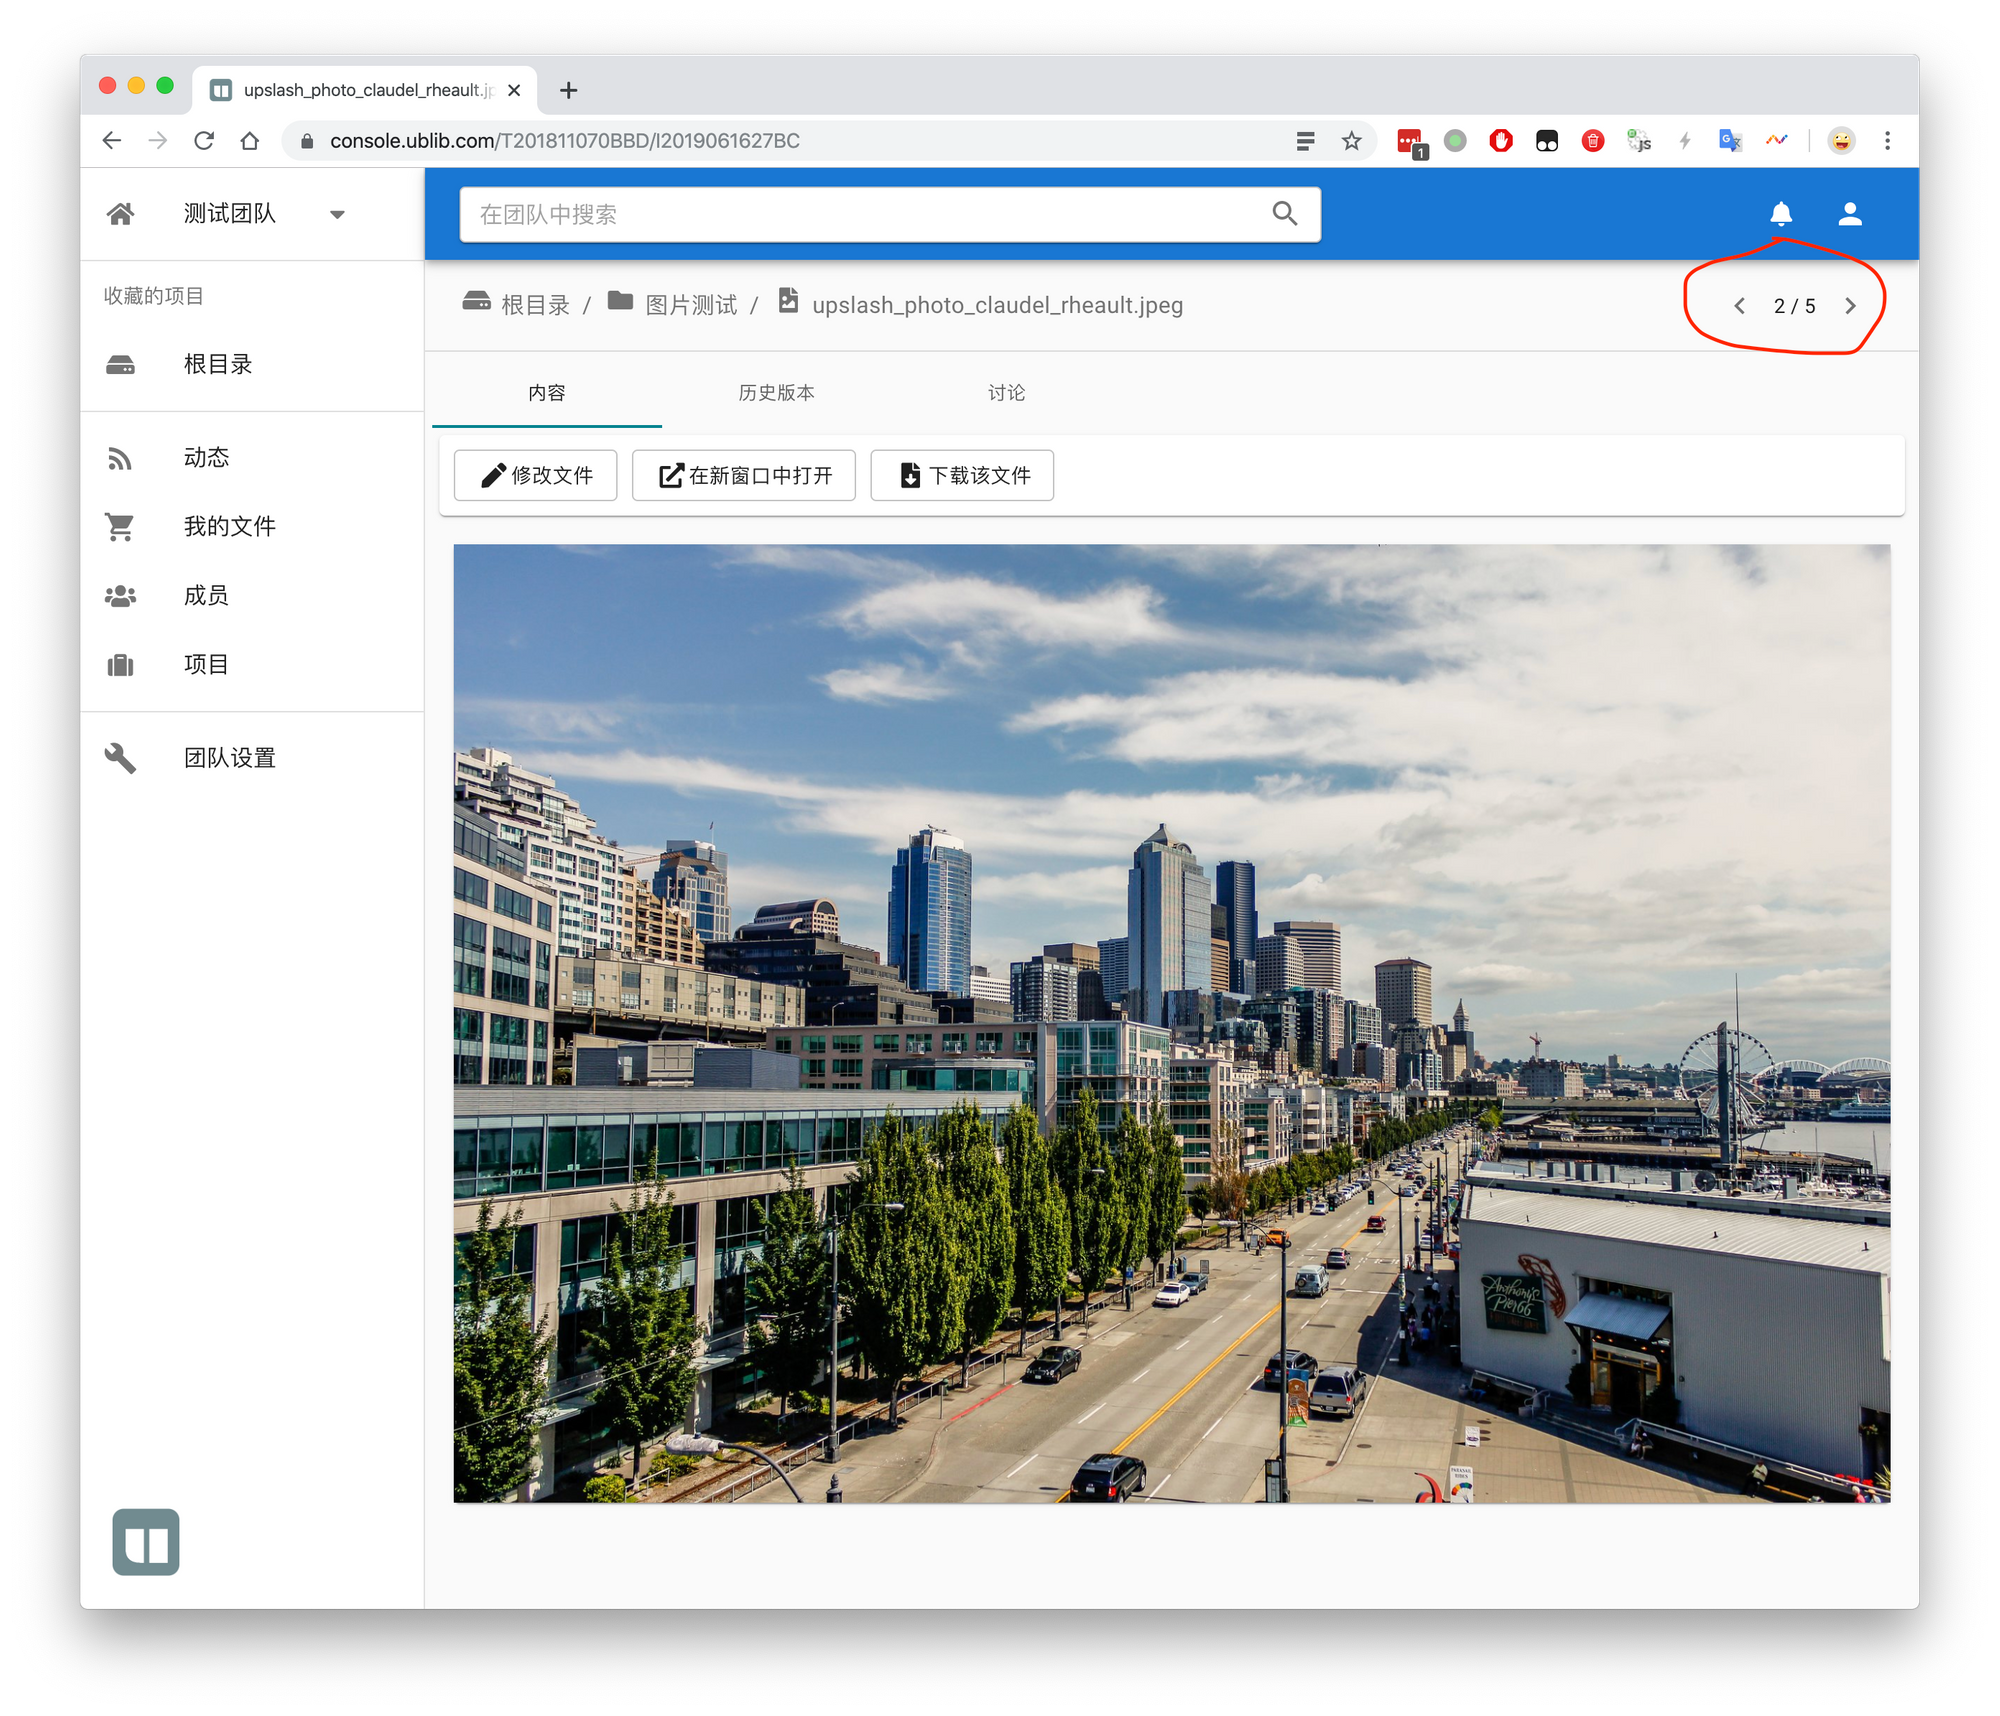Go to next image with right chevron
Image resolution: width=2000 pixels, height=1716 pixels.
1850,306
